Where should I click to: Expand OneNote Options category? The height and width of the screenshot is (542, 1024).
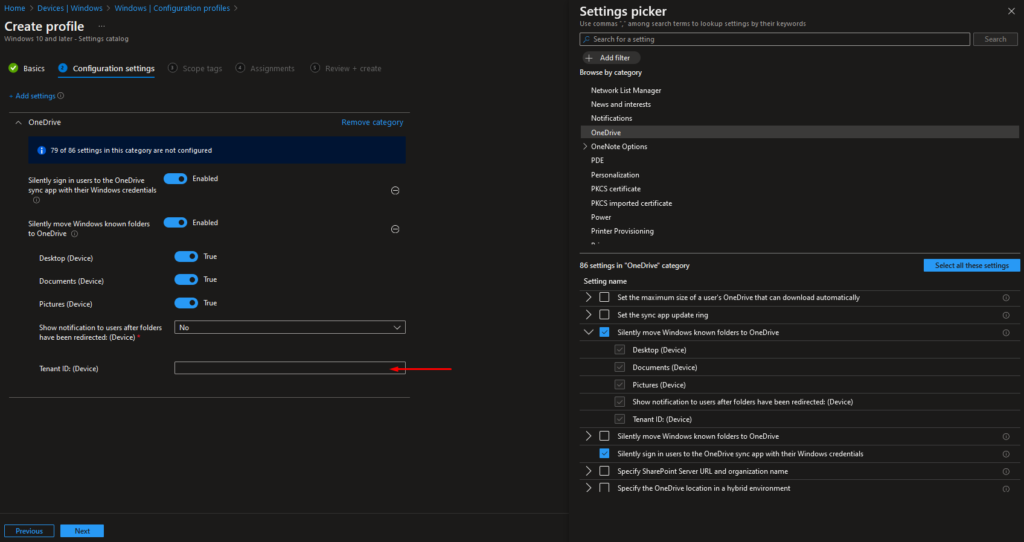click(585, 147)
